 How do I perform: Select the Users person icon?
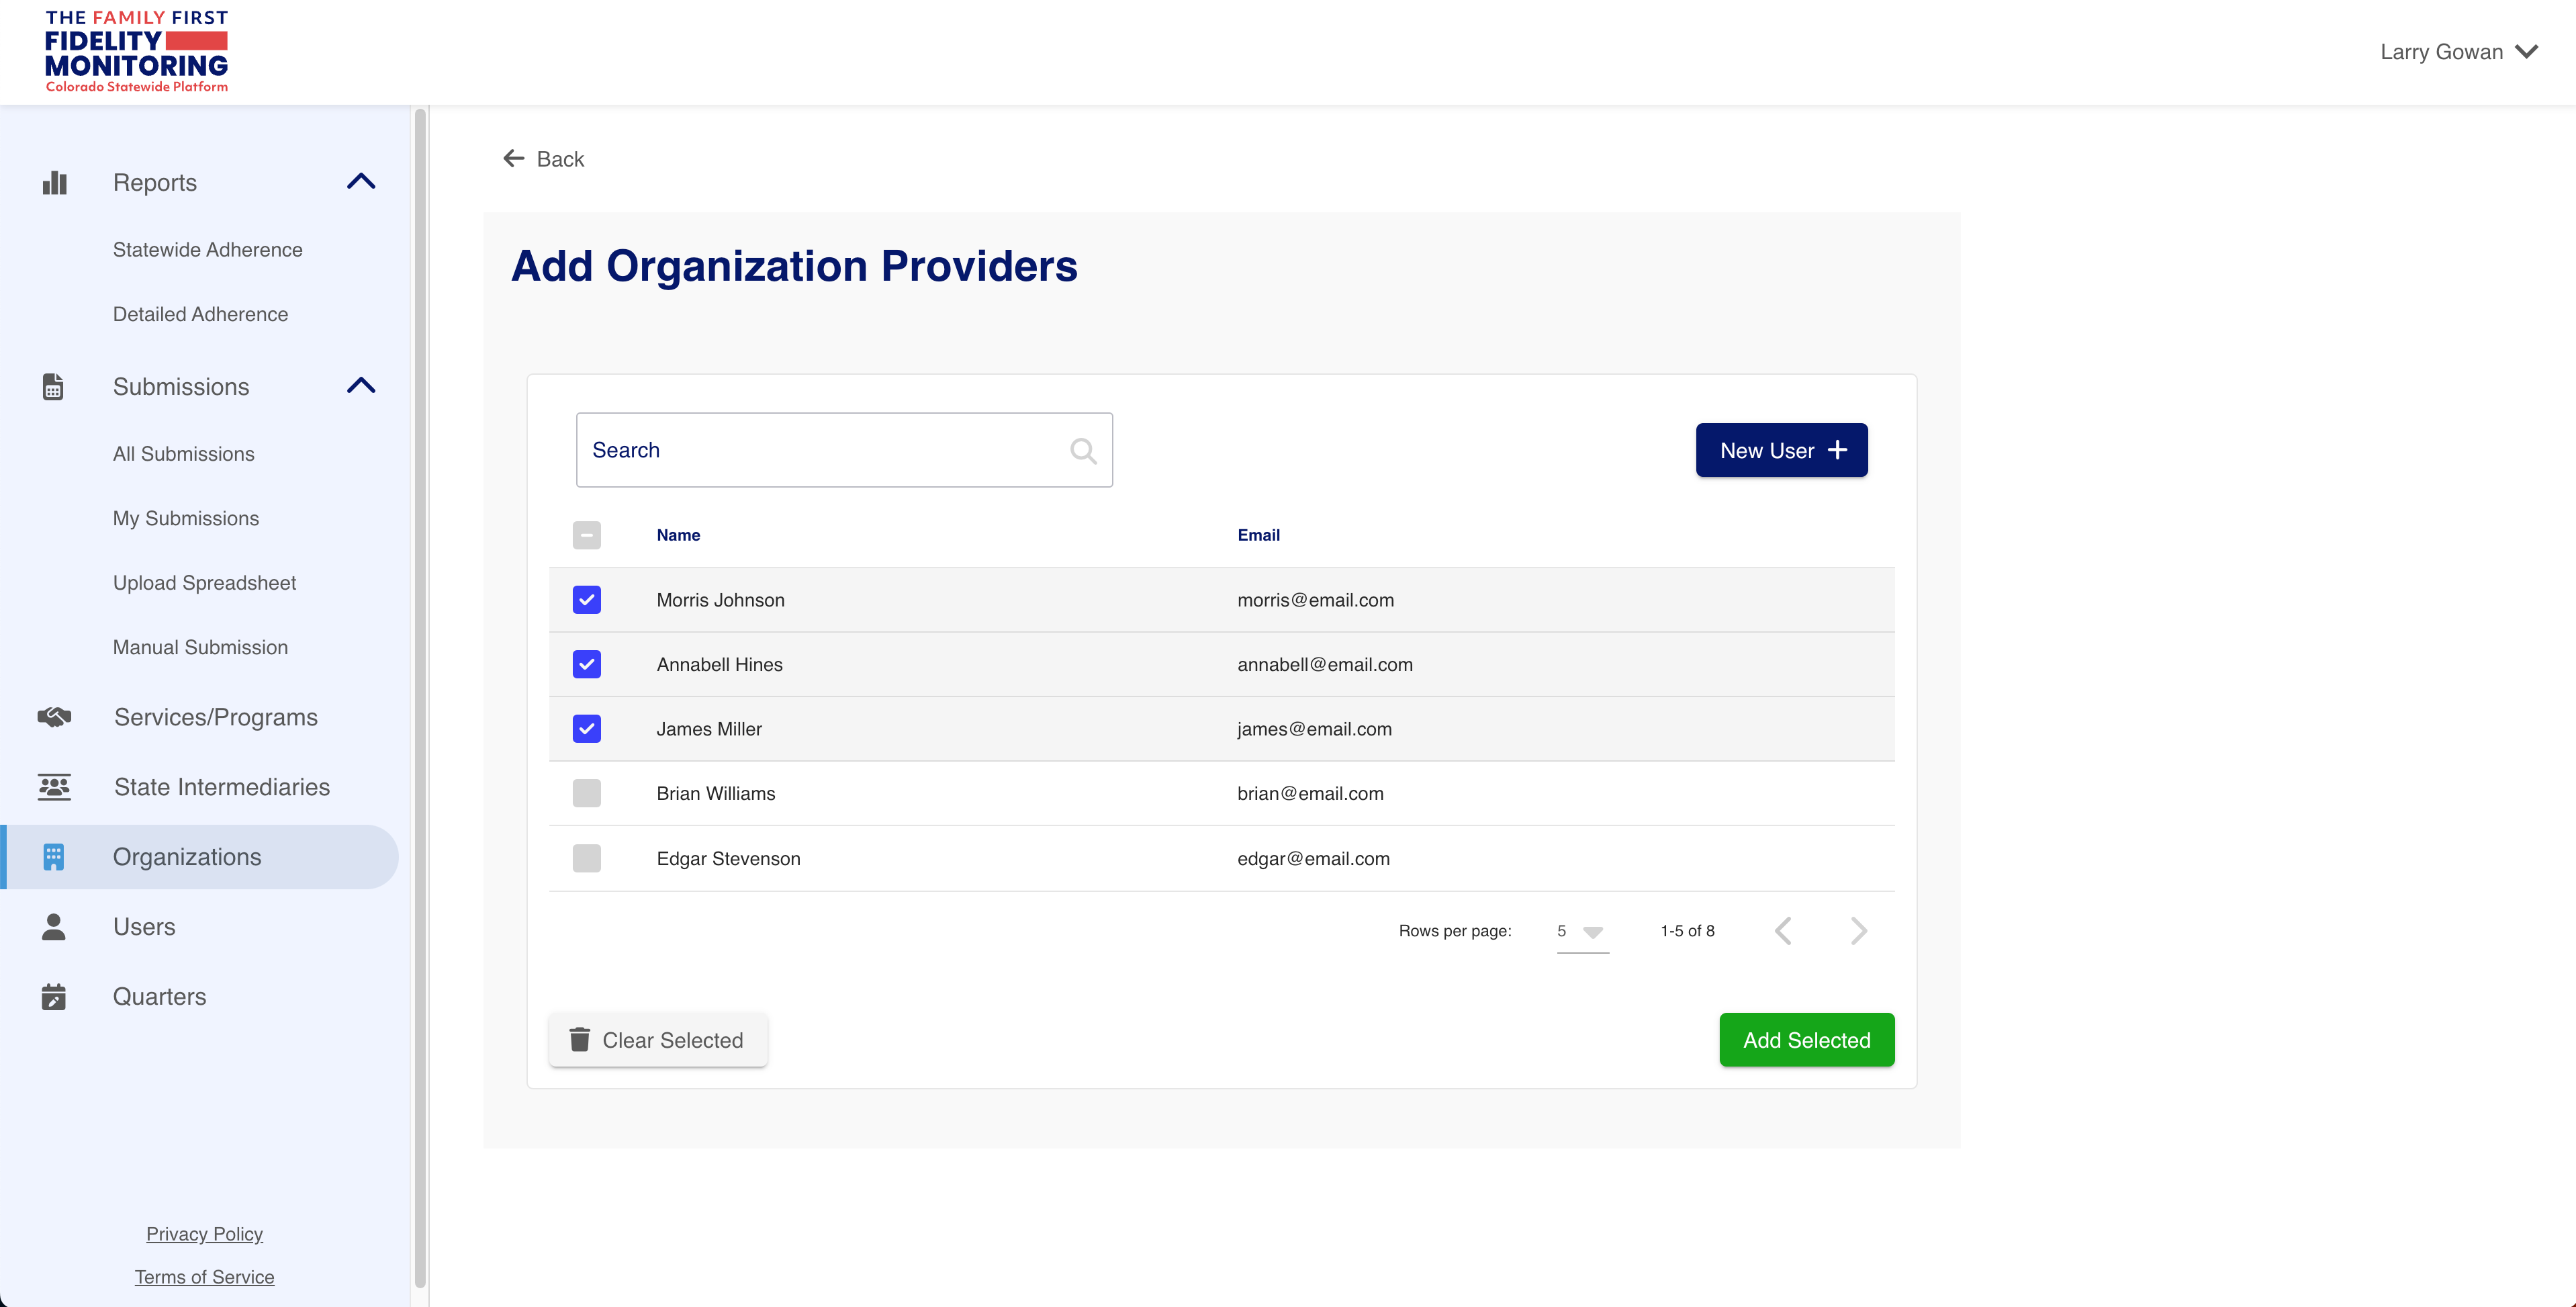(x=54, y=926)
